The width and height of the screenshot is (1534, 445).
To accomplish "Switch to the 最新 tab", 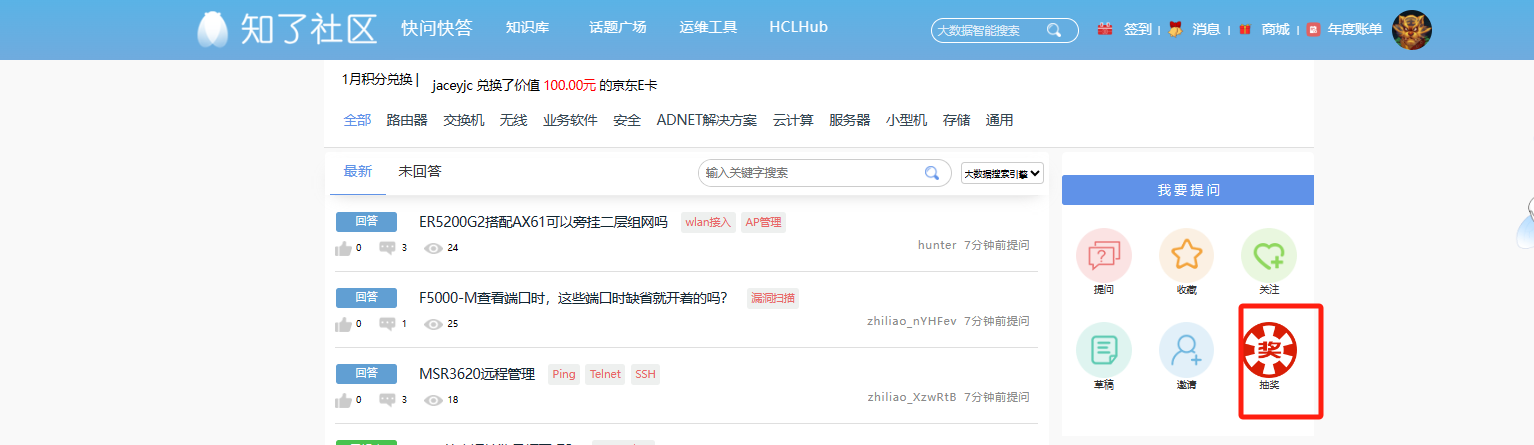I will [358, 171].
